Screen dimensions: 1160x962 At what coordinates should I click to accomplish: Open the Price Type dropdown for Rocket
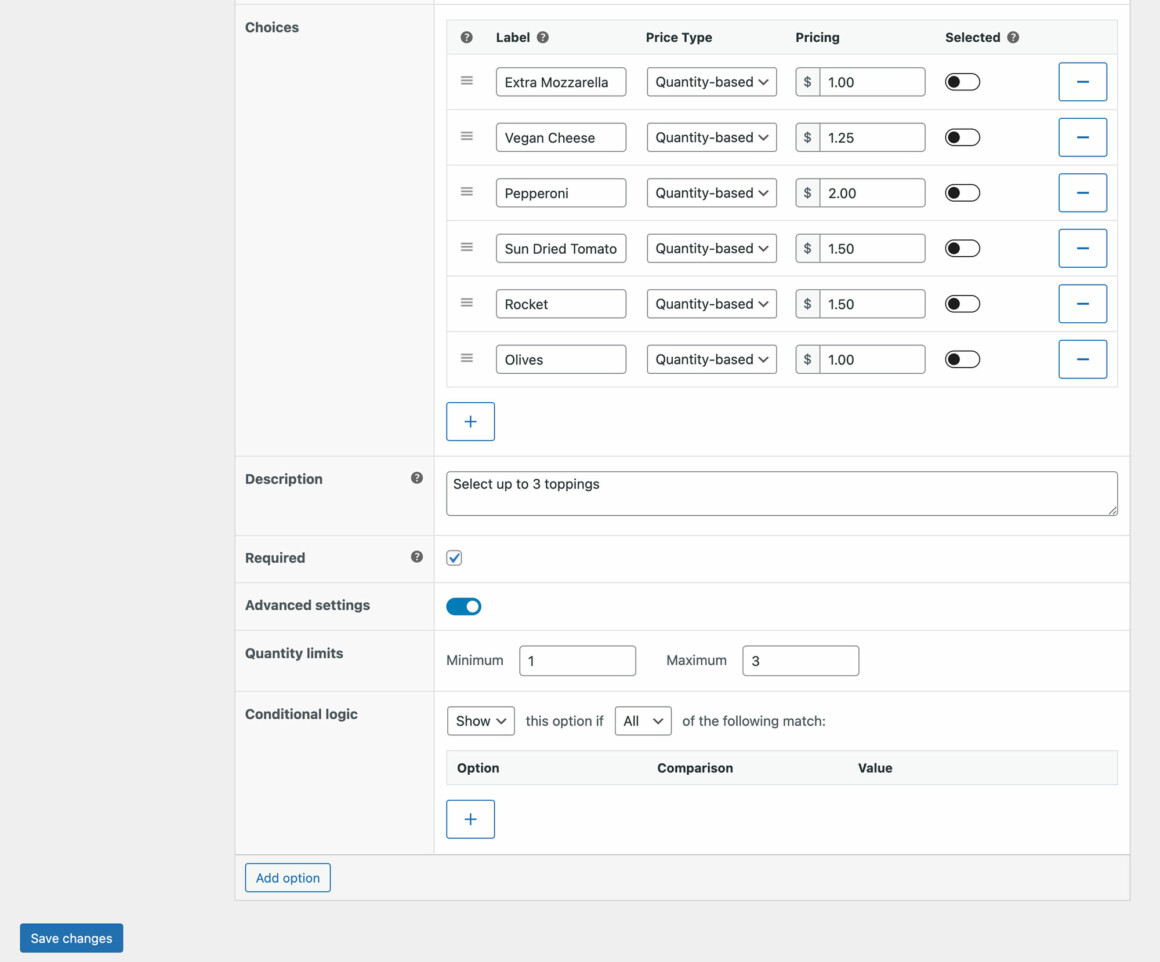(x=711, y=303)
